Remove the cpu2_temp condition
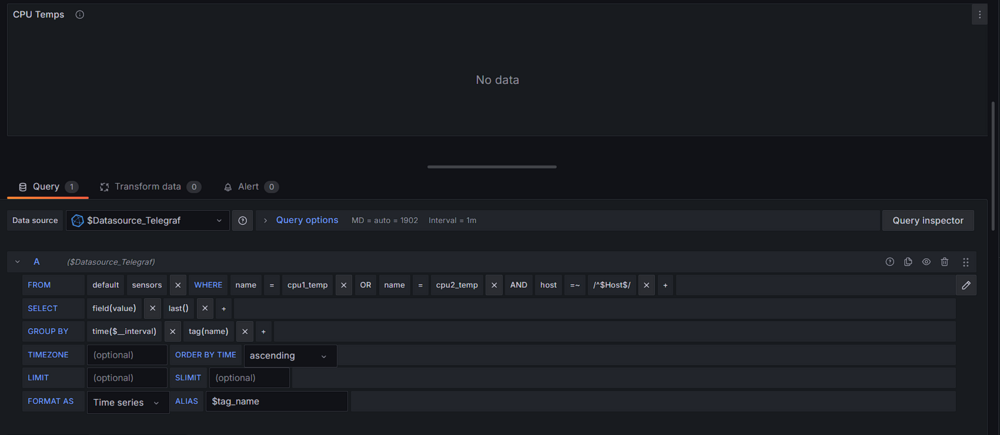1000x435 pixels. tap(494, 285)
